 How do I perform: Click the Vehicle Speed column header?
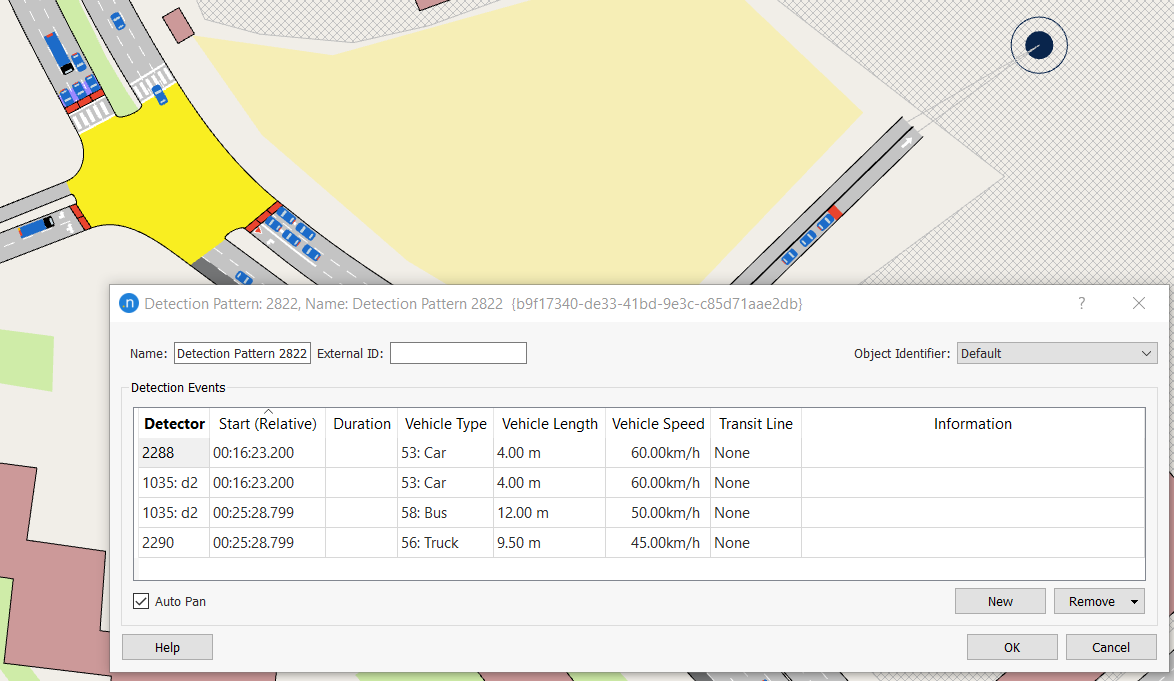pos(657,423)
